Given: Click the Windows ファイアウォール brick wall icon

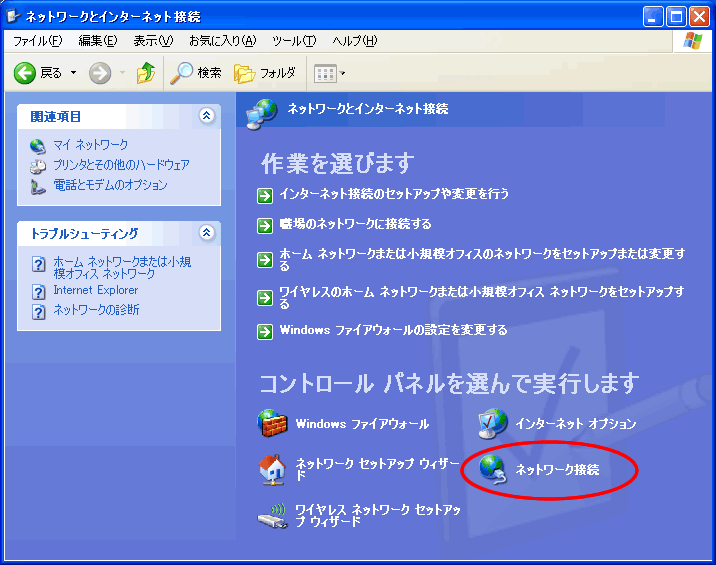Looking at the screenshot, I should point(272,423).
